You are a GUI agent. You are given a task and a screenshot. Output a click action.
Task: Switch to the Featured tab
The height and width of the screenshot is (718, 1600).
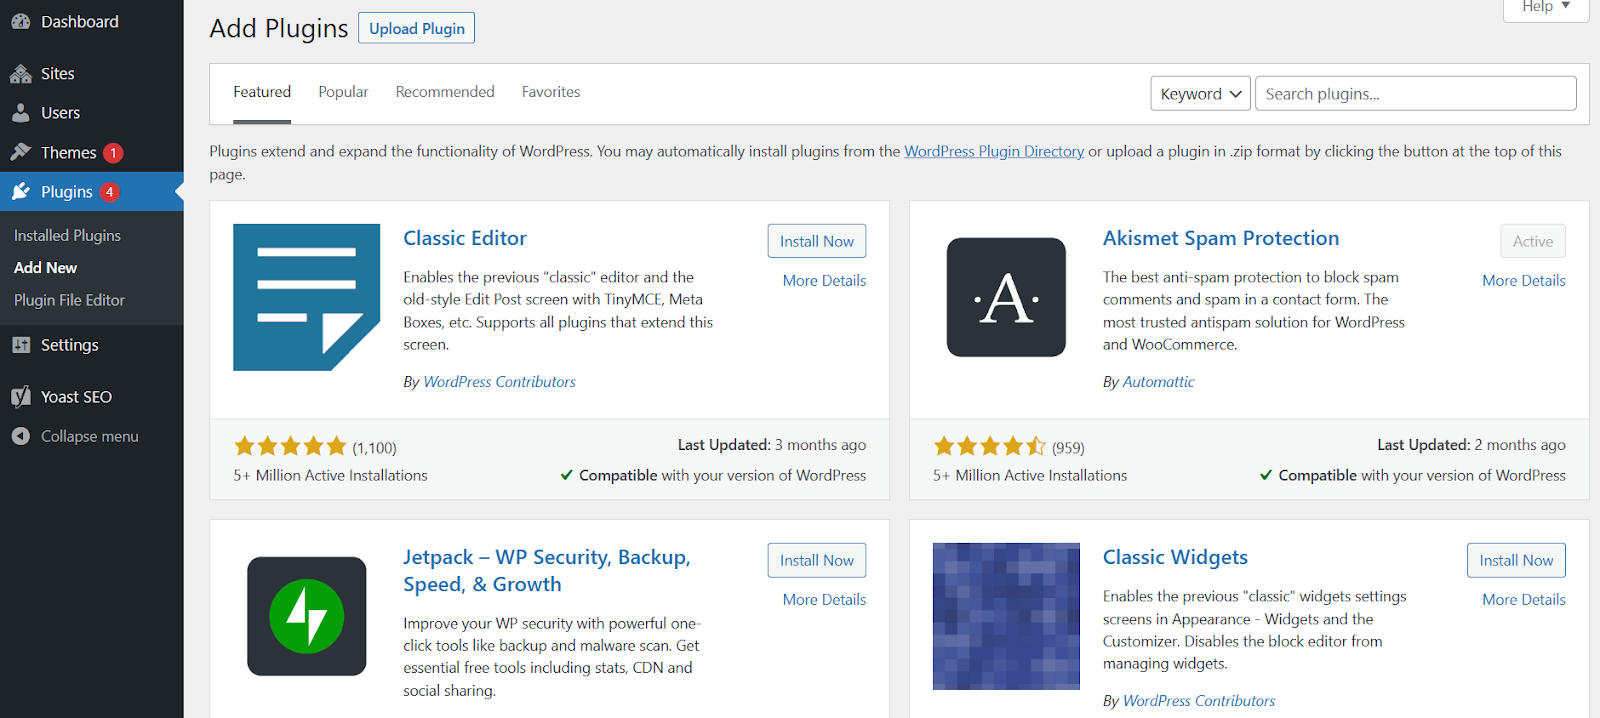coord(262,92)
